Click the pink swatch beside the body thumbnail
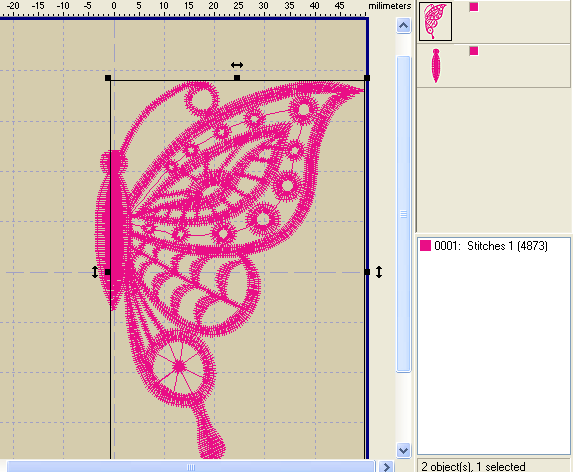Image resolution: width=573 pixels, height=472 pixels. (x=474, y=51)
